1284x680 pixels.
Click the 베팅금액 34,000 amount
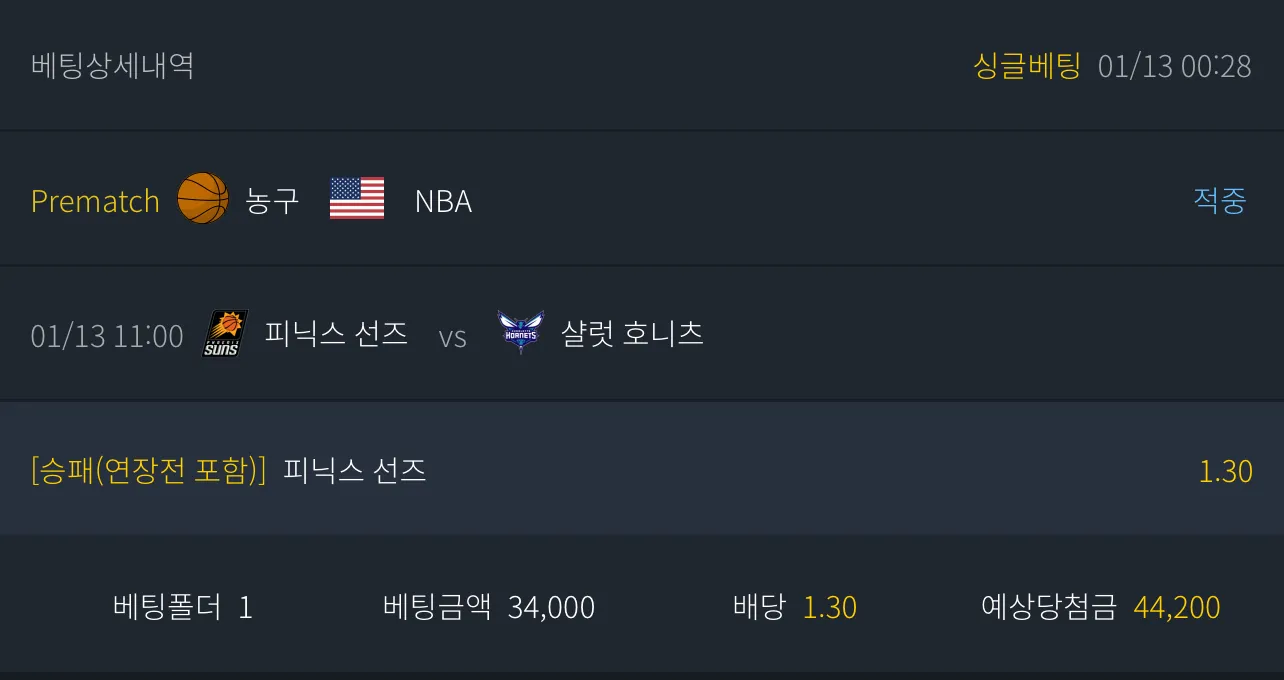pyautogui.click(x=489, y=607)
